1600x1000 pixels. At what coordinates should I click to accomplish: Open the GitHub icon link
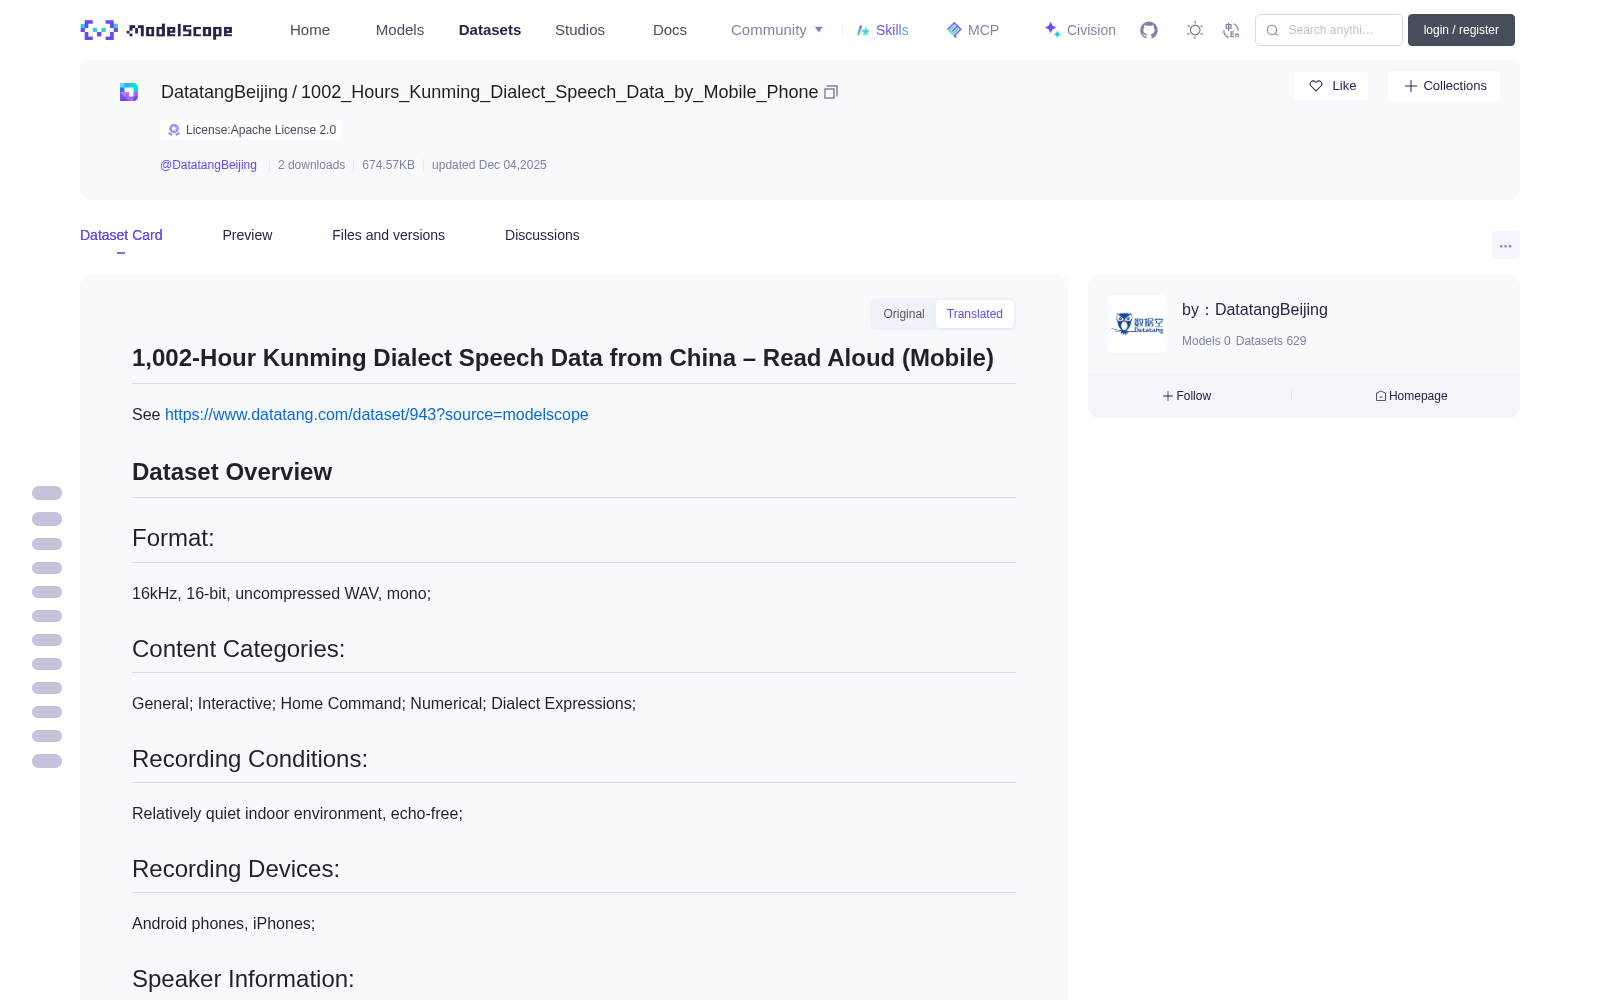click(1149, 30)
